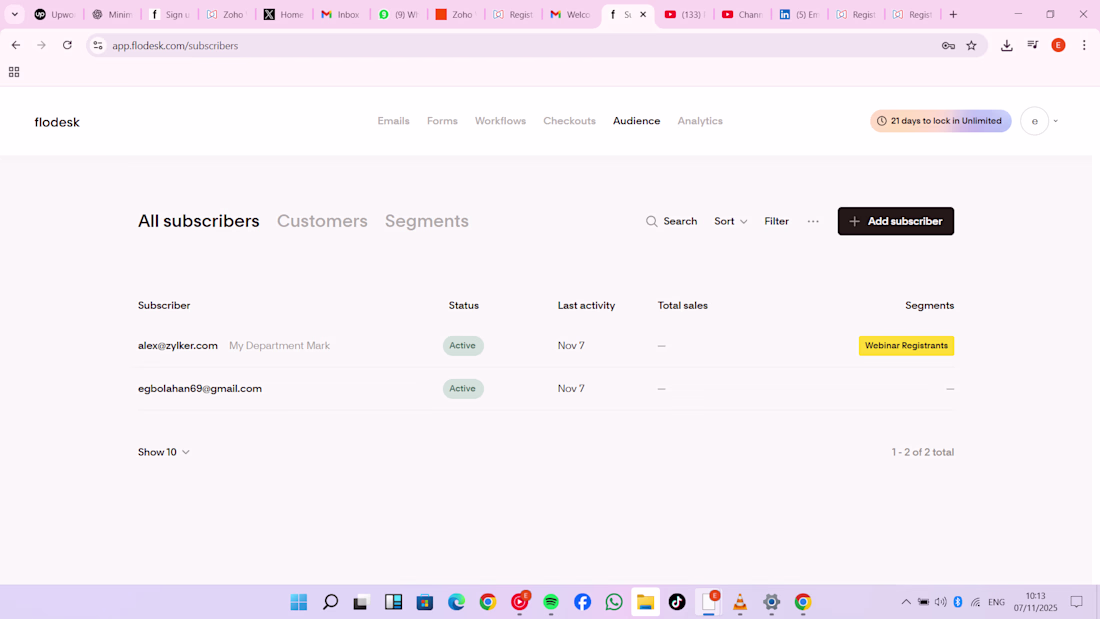Show hidden system tray icons chevron
This screenshot has height=619, width=1100.
point(906,602)
